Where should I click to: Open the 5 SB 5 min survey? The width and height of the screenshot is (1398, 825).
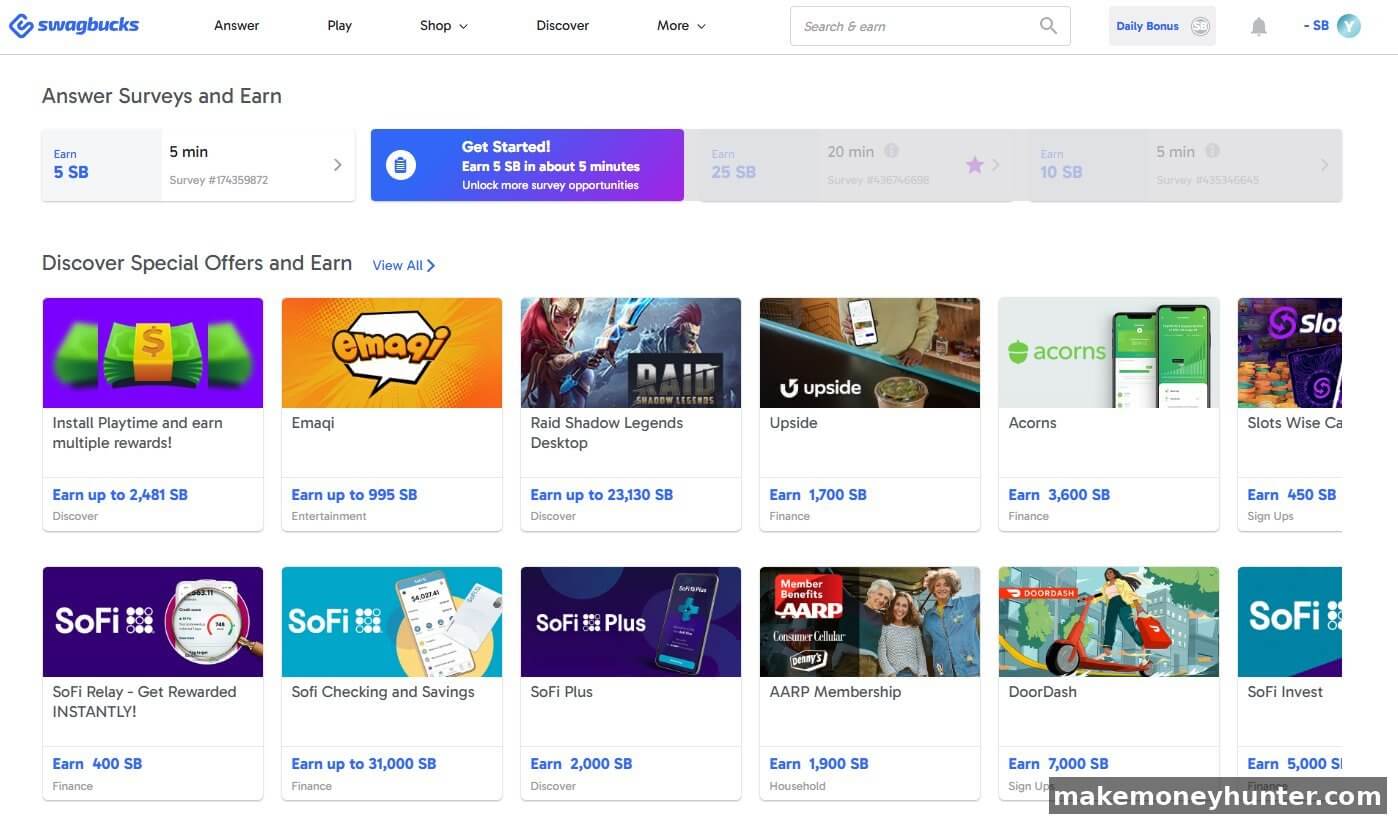pos(198,165)
